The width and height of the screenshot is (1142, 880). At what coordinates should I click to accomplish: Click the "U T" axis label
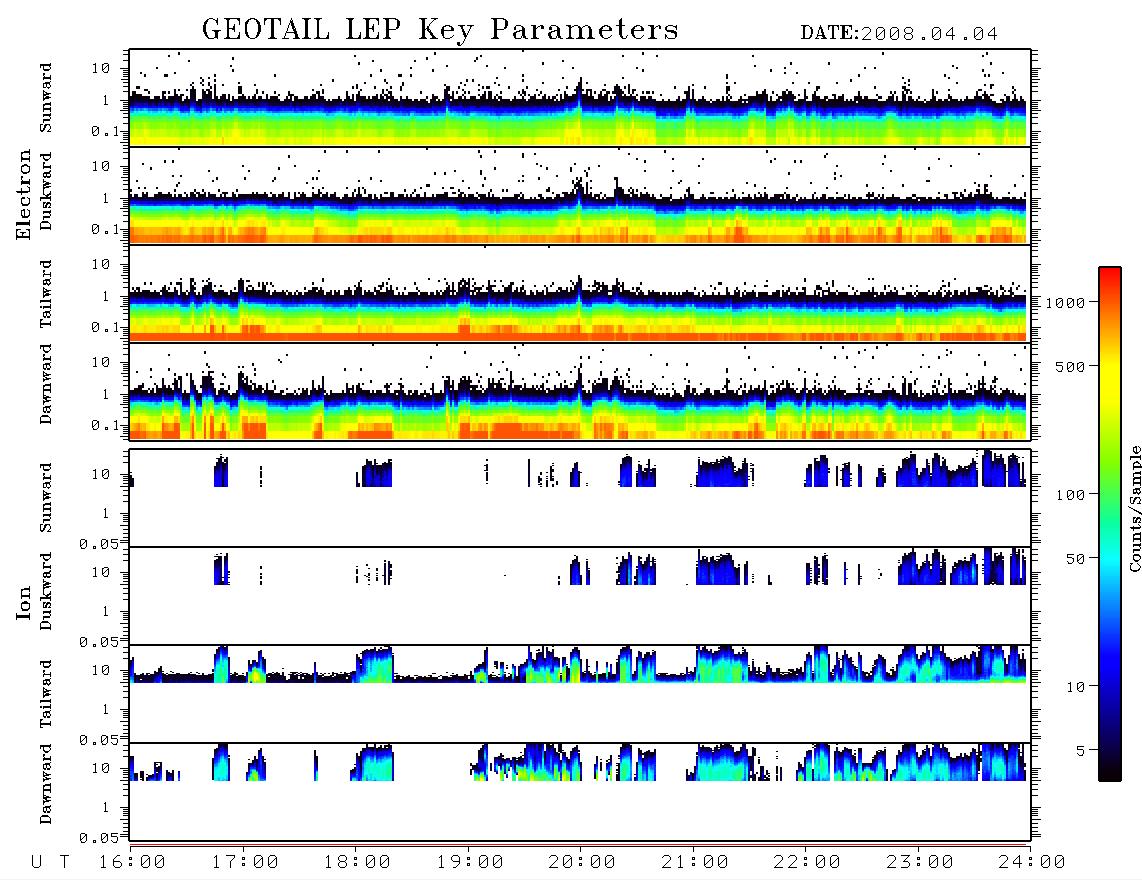coord(51,863)
